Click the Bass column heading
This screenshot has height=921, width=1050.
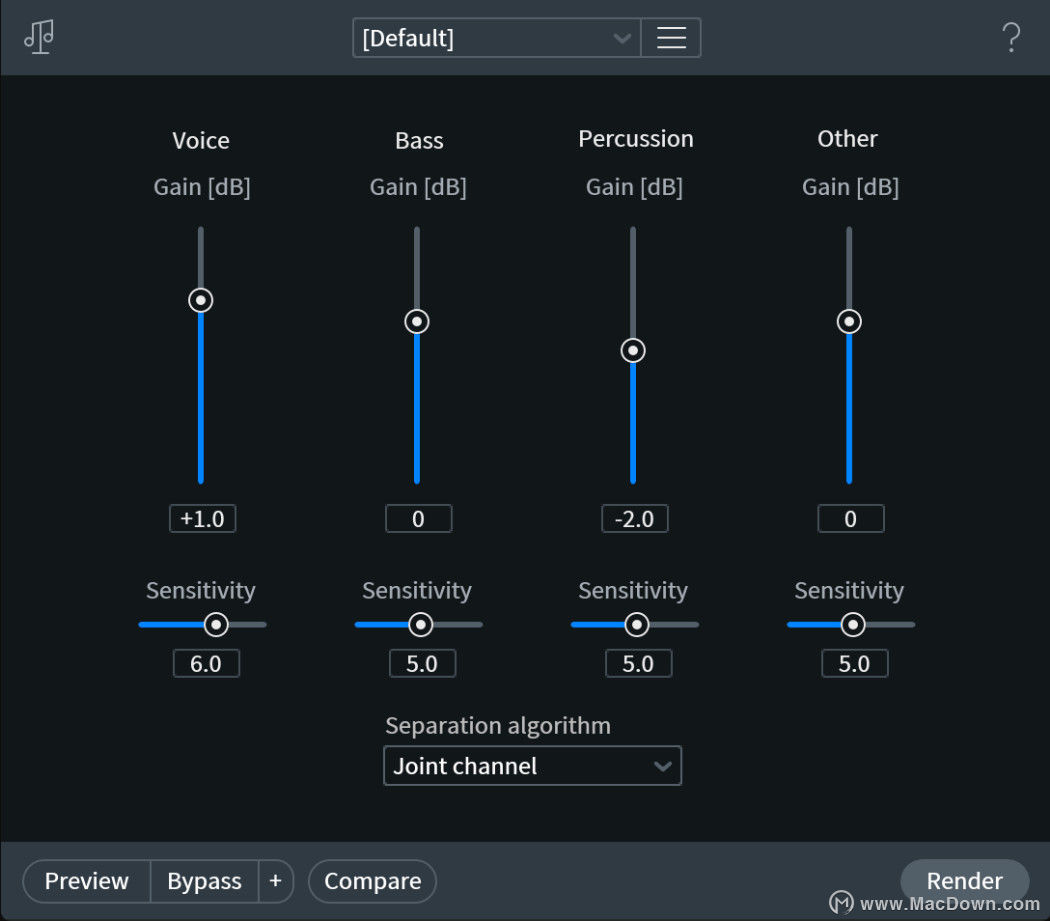point(419,141)
